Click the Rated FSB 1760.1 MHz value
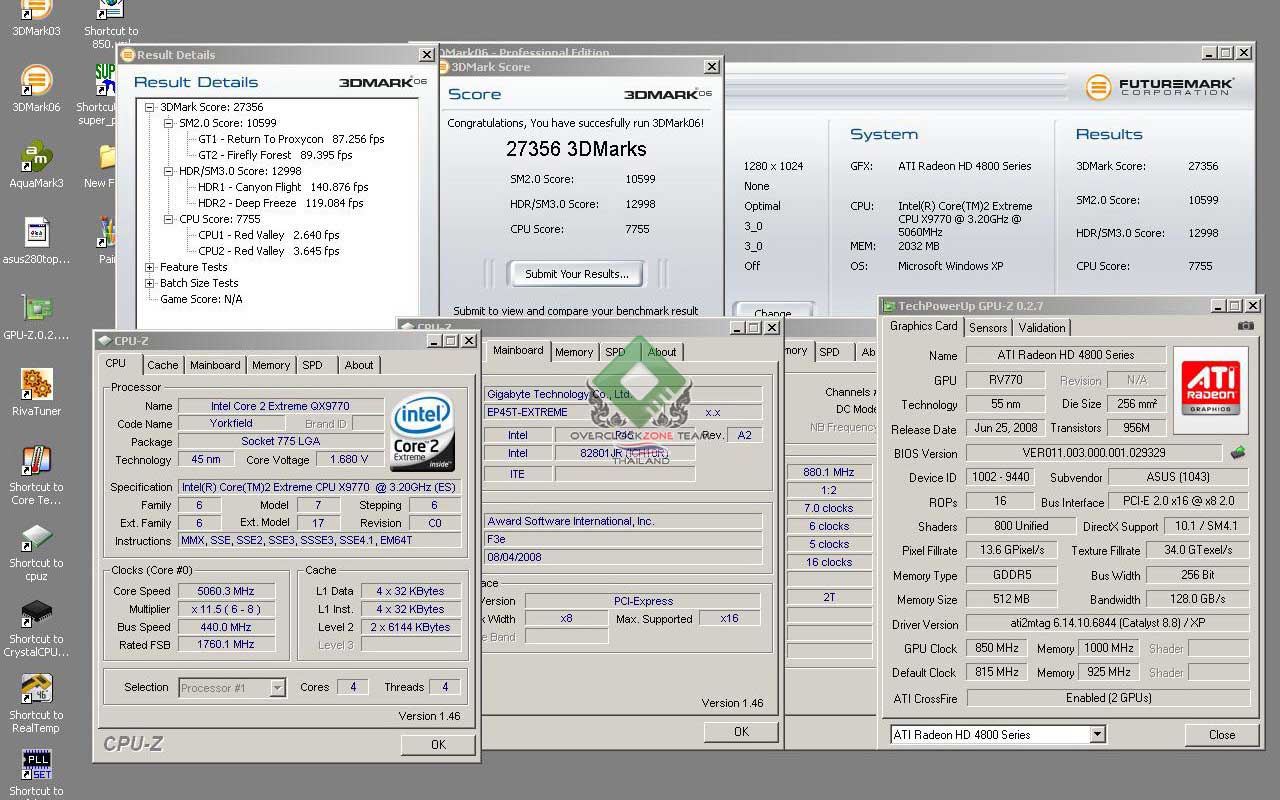1280x800 pixels. (227, 645)
